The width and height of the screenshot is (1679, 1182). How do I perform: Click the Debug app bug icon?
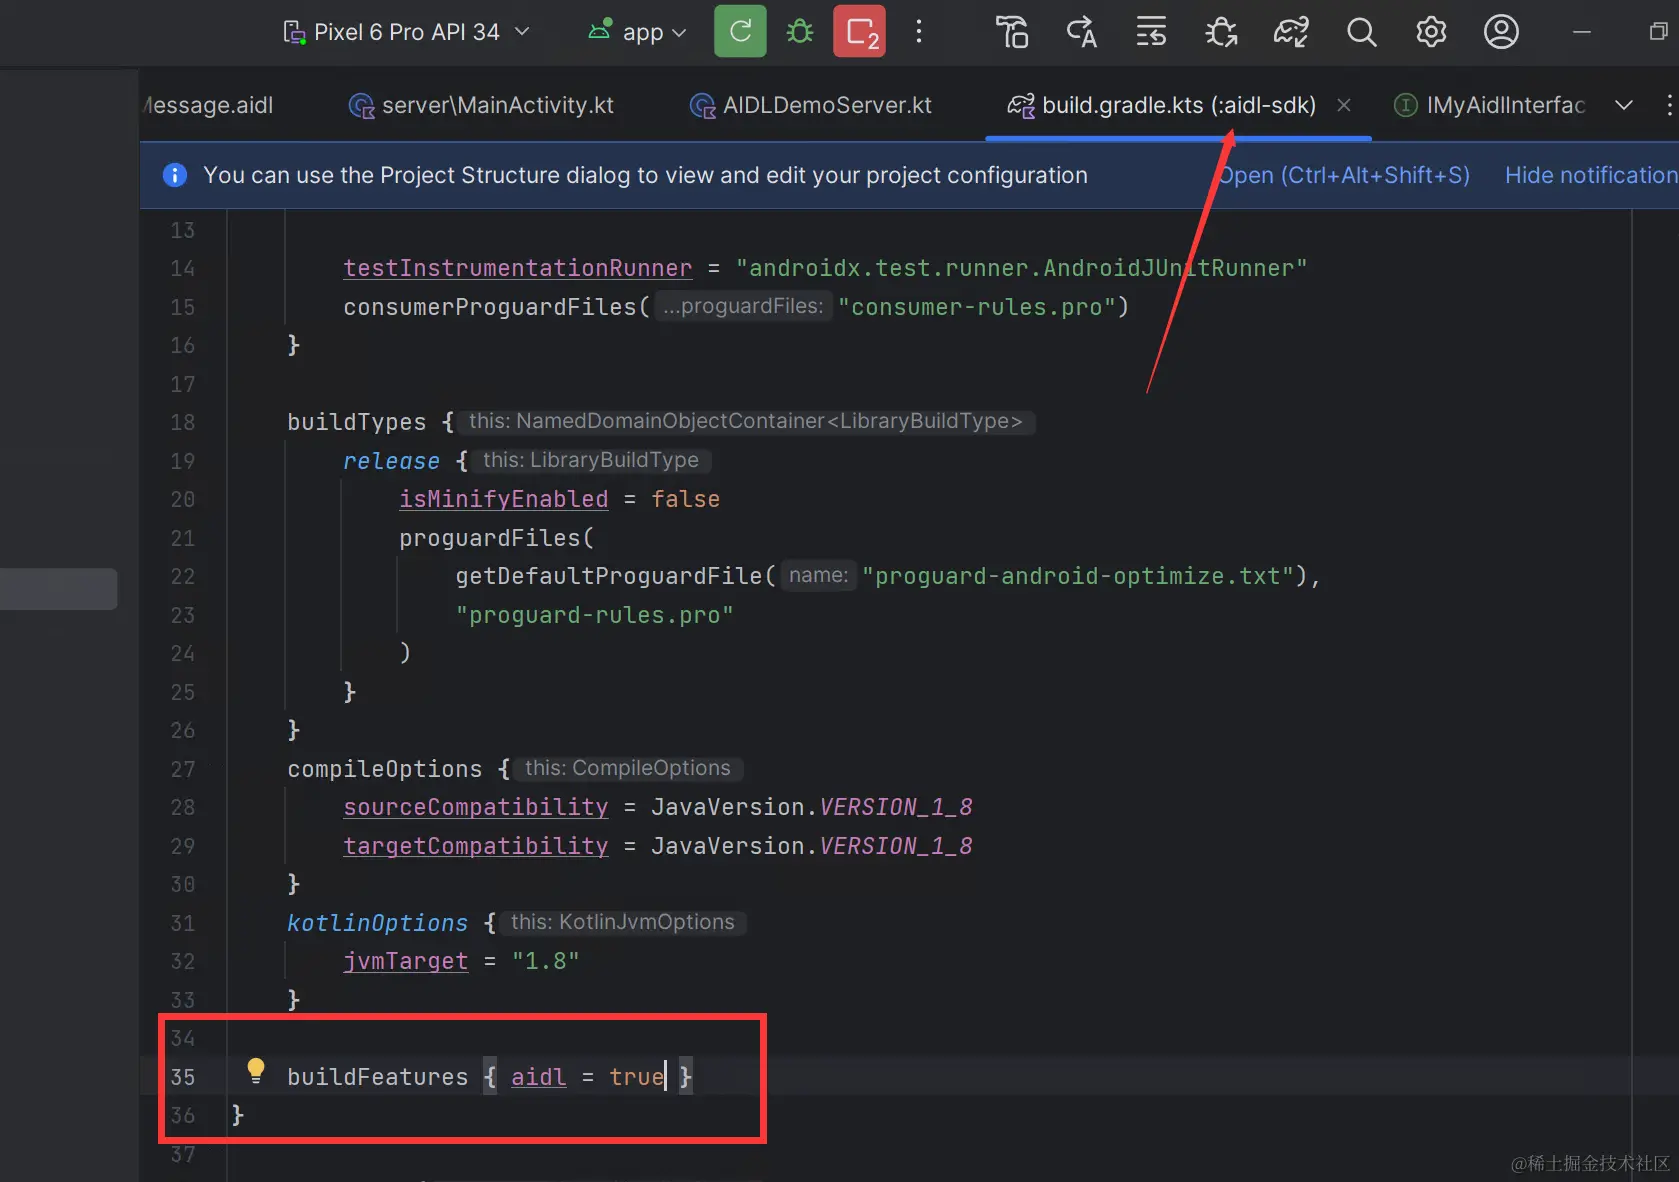click(800, 32)
